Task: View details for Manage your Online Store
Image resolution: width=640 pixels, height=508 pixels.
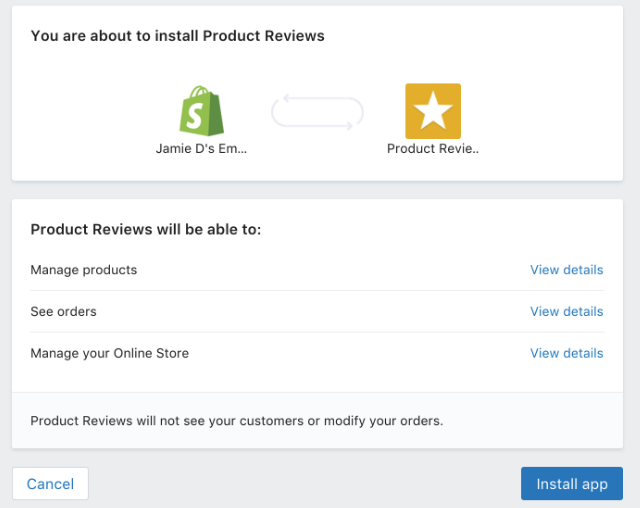Action: click(567, 353)
